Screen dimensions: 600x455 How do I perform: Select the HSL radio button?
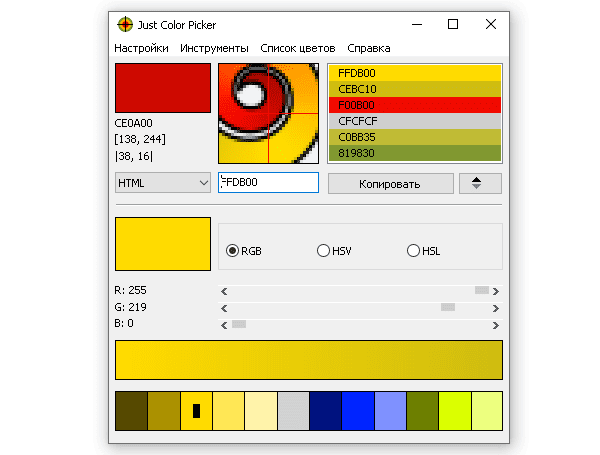click(x=413, y=251)
